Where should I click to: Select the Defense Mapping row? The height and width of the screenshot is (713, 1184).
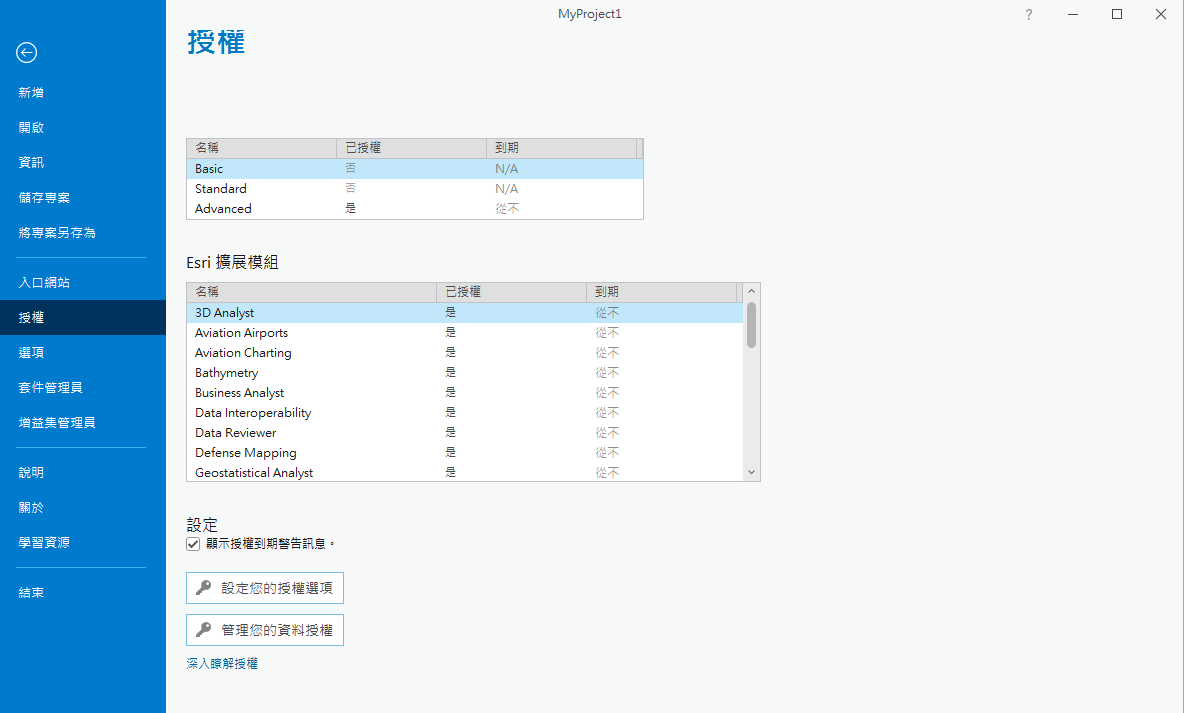click(x=465, y=452)
